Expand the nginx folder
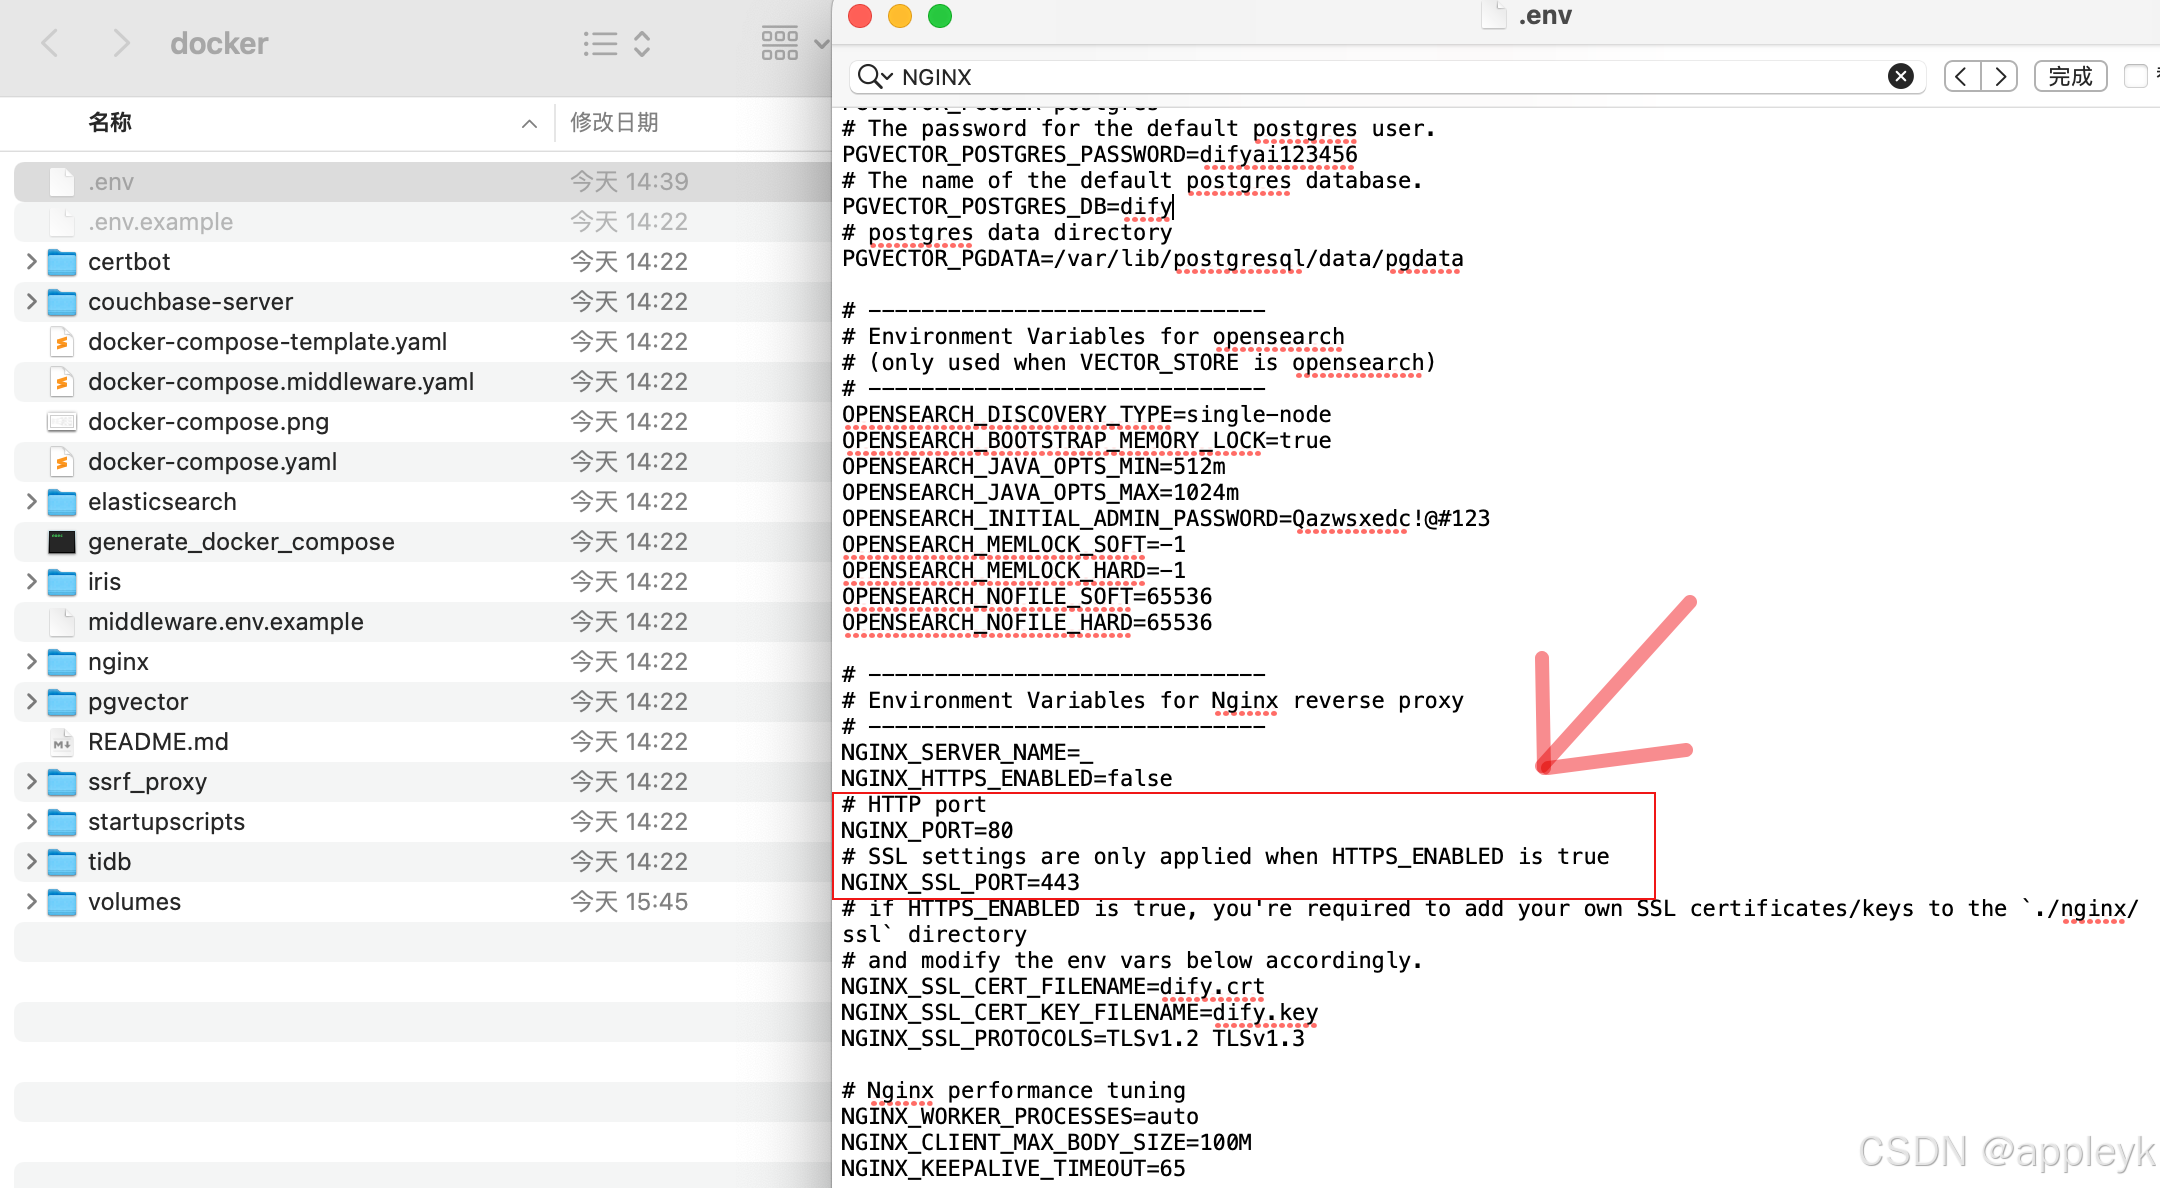This screenshot has height=1188, width=2160. click(31, 661)
